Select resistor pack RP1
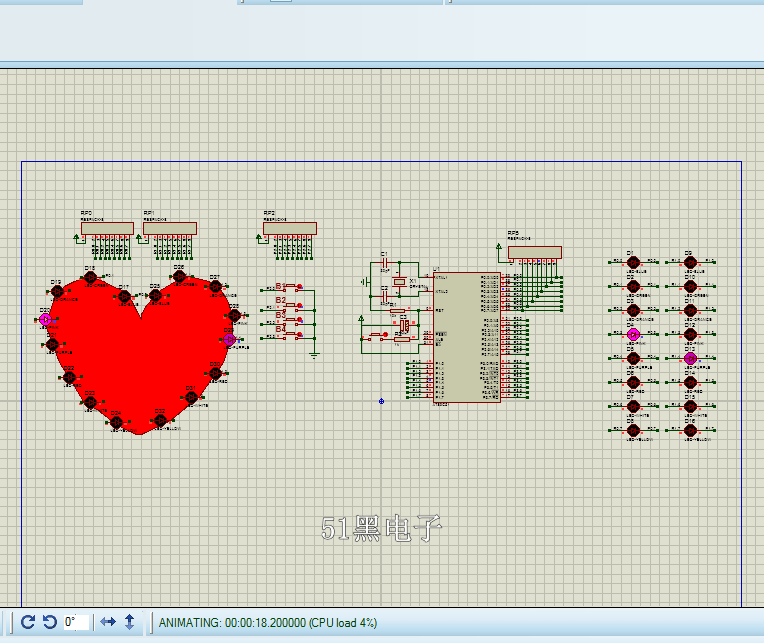The image size is (764, 643). 170,228
